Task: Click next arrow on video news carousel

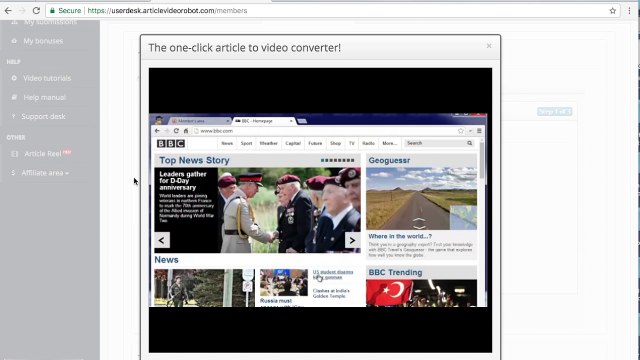Action: 352,240
